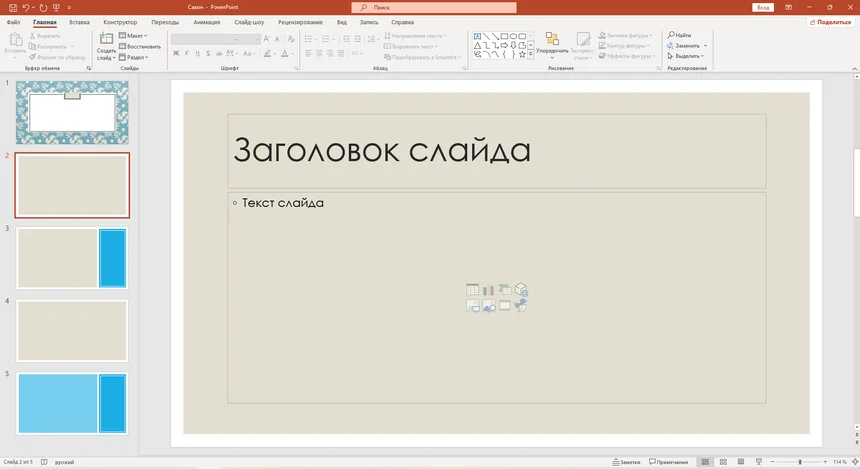The height and width of the screenshot is (469, 860).
Task: Switch to the Слайд-шоу tab
Action: pyautogui.click(x=249, y=22)
